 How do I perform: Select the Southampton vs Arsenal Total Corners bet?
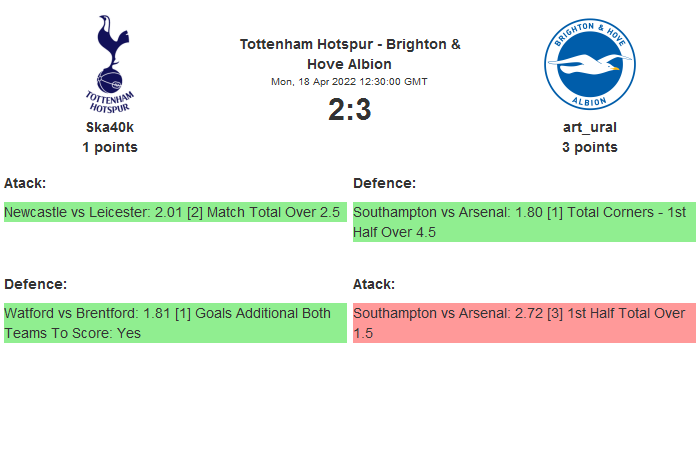tap(523, 222)
